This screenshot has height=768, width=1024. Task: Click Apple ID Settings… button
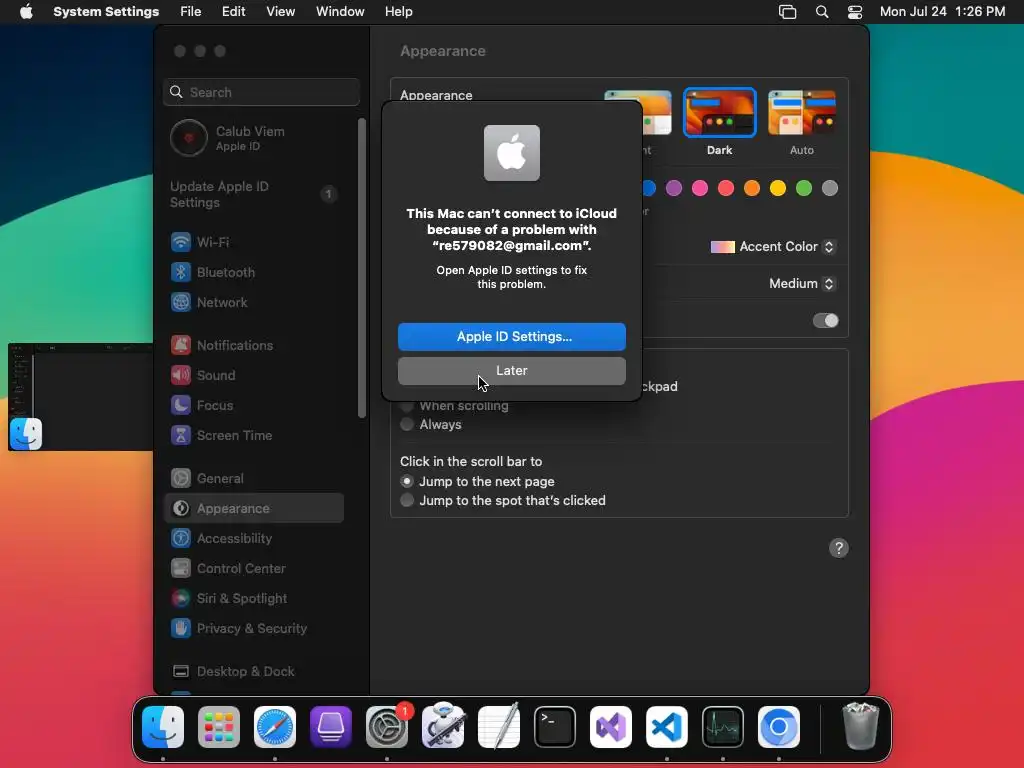tap(512, 336)
